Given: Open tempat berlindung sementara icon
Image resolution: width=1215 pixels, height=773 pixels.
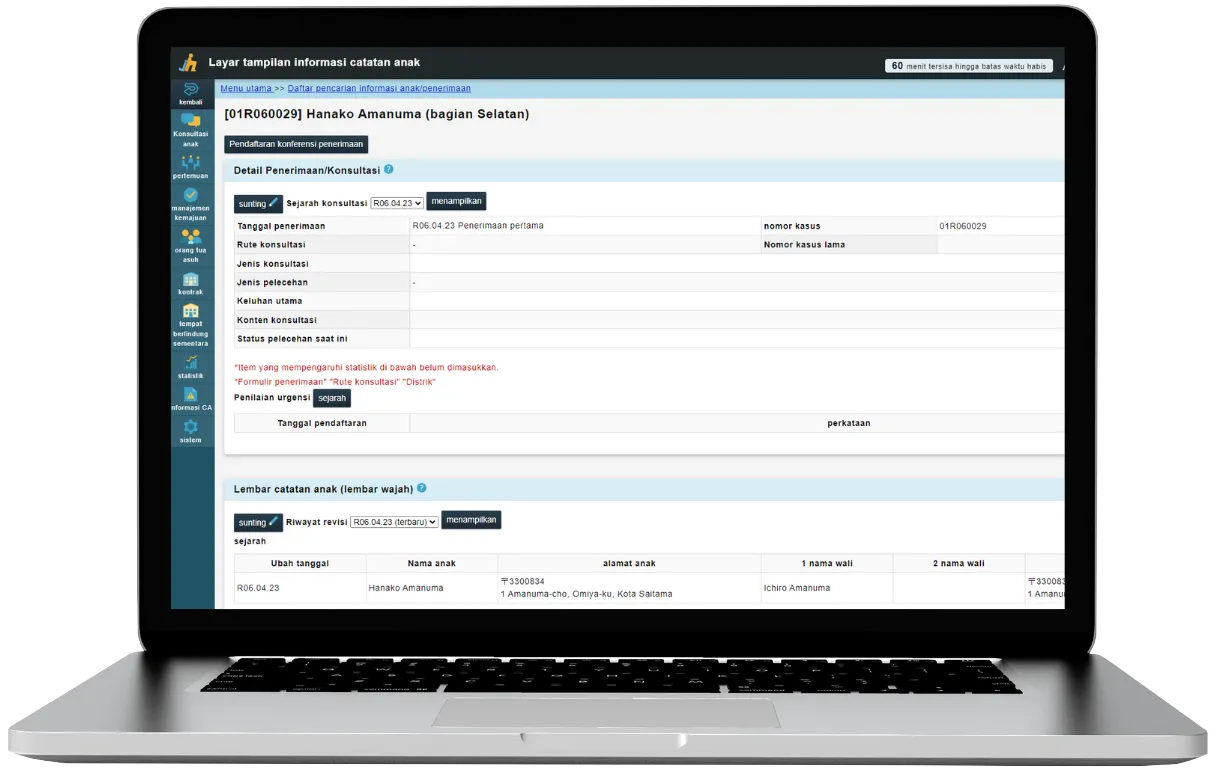Looking at the screenshot, I should point(190,312).
